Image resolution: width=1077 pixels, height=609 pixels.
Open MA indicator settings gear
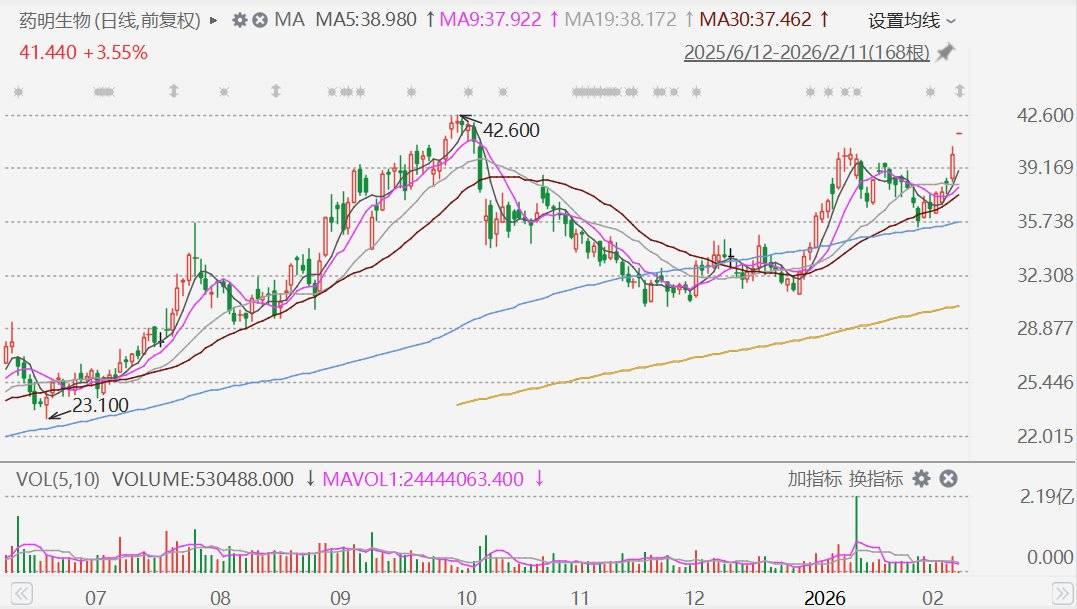click(239, 20)
